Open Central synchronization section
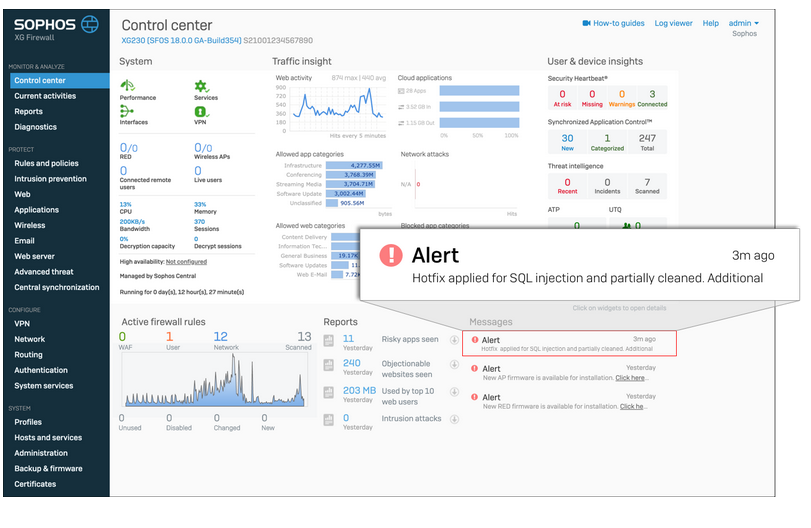Viewport: 811px width, 528px height. point(56,288)
